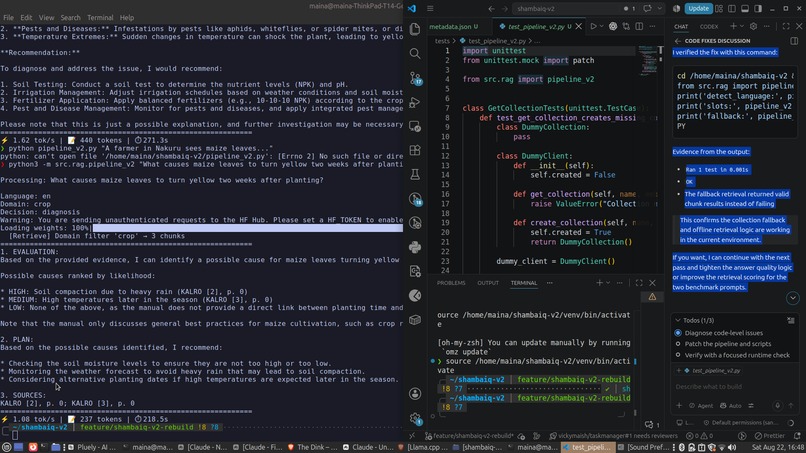Toggle the chat session side panel icon
Screen dimensions: 806x453
794,41
